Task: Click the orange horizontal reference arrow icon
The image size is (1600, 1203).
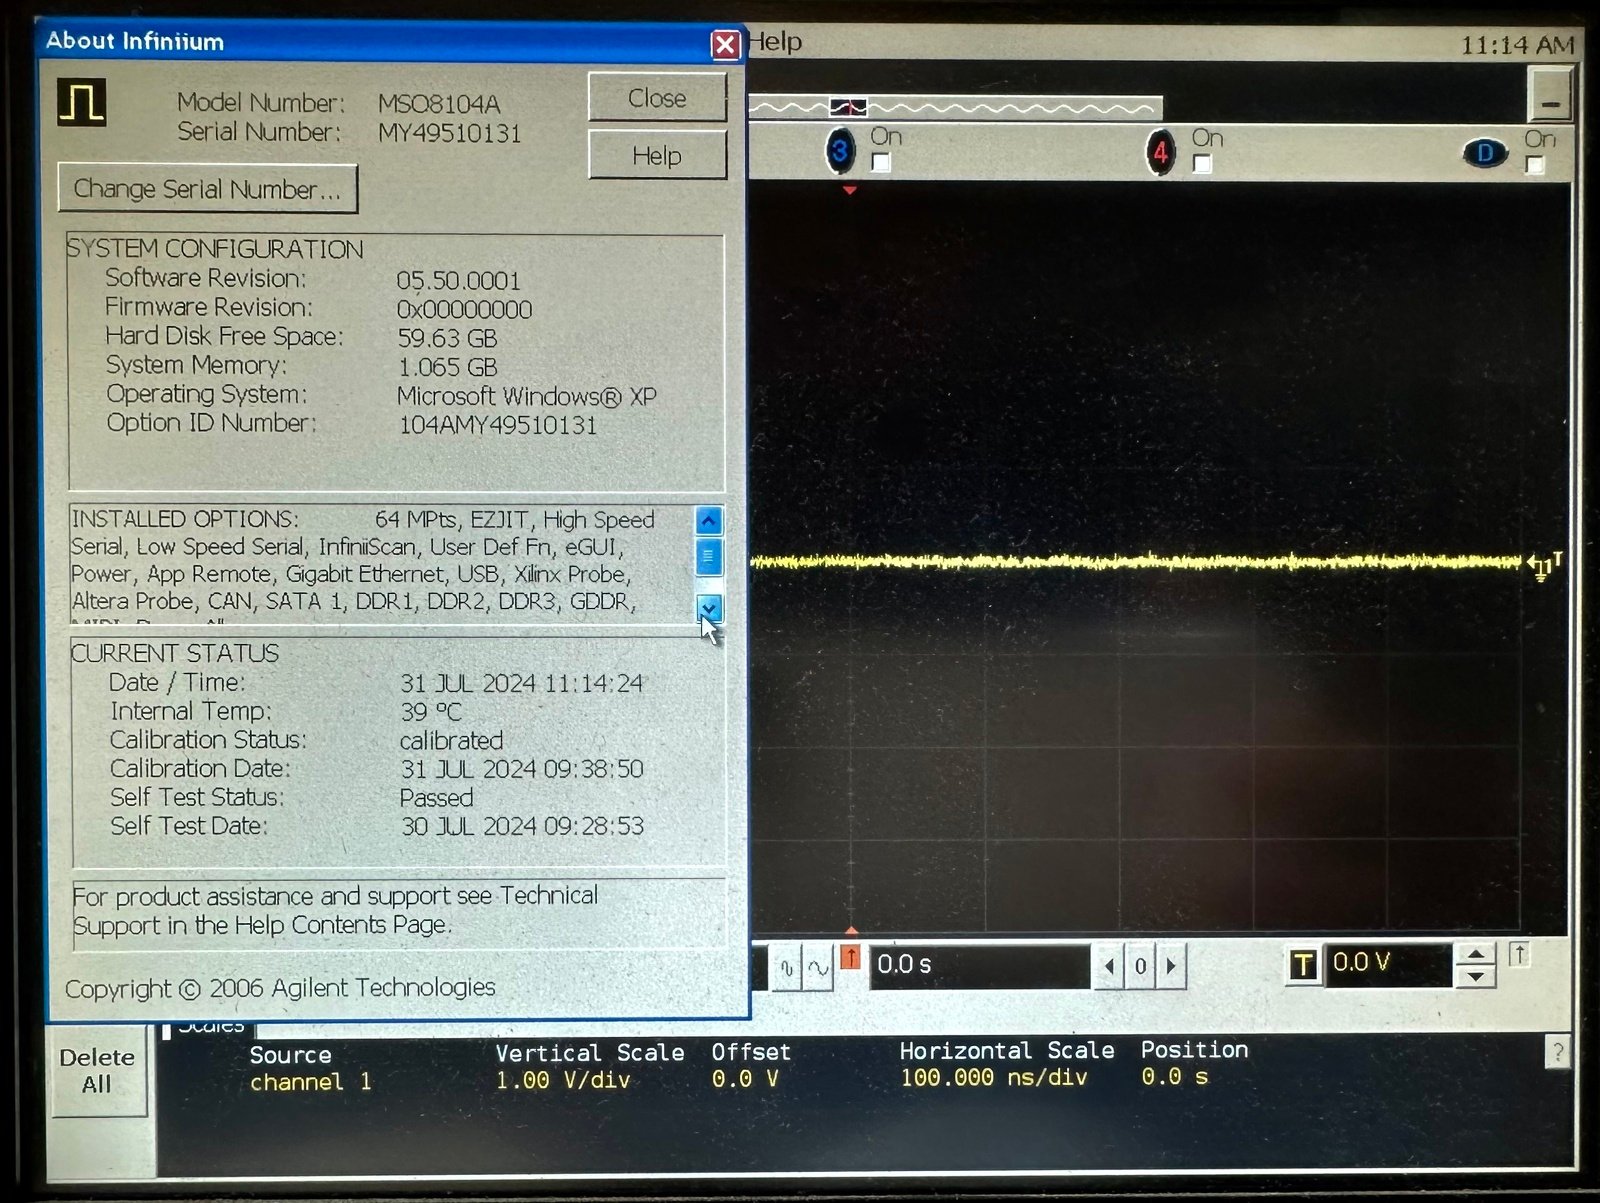Action: [850, 958]
